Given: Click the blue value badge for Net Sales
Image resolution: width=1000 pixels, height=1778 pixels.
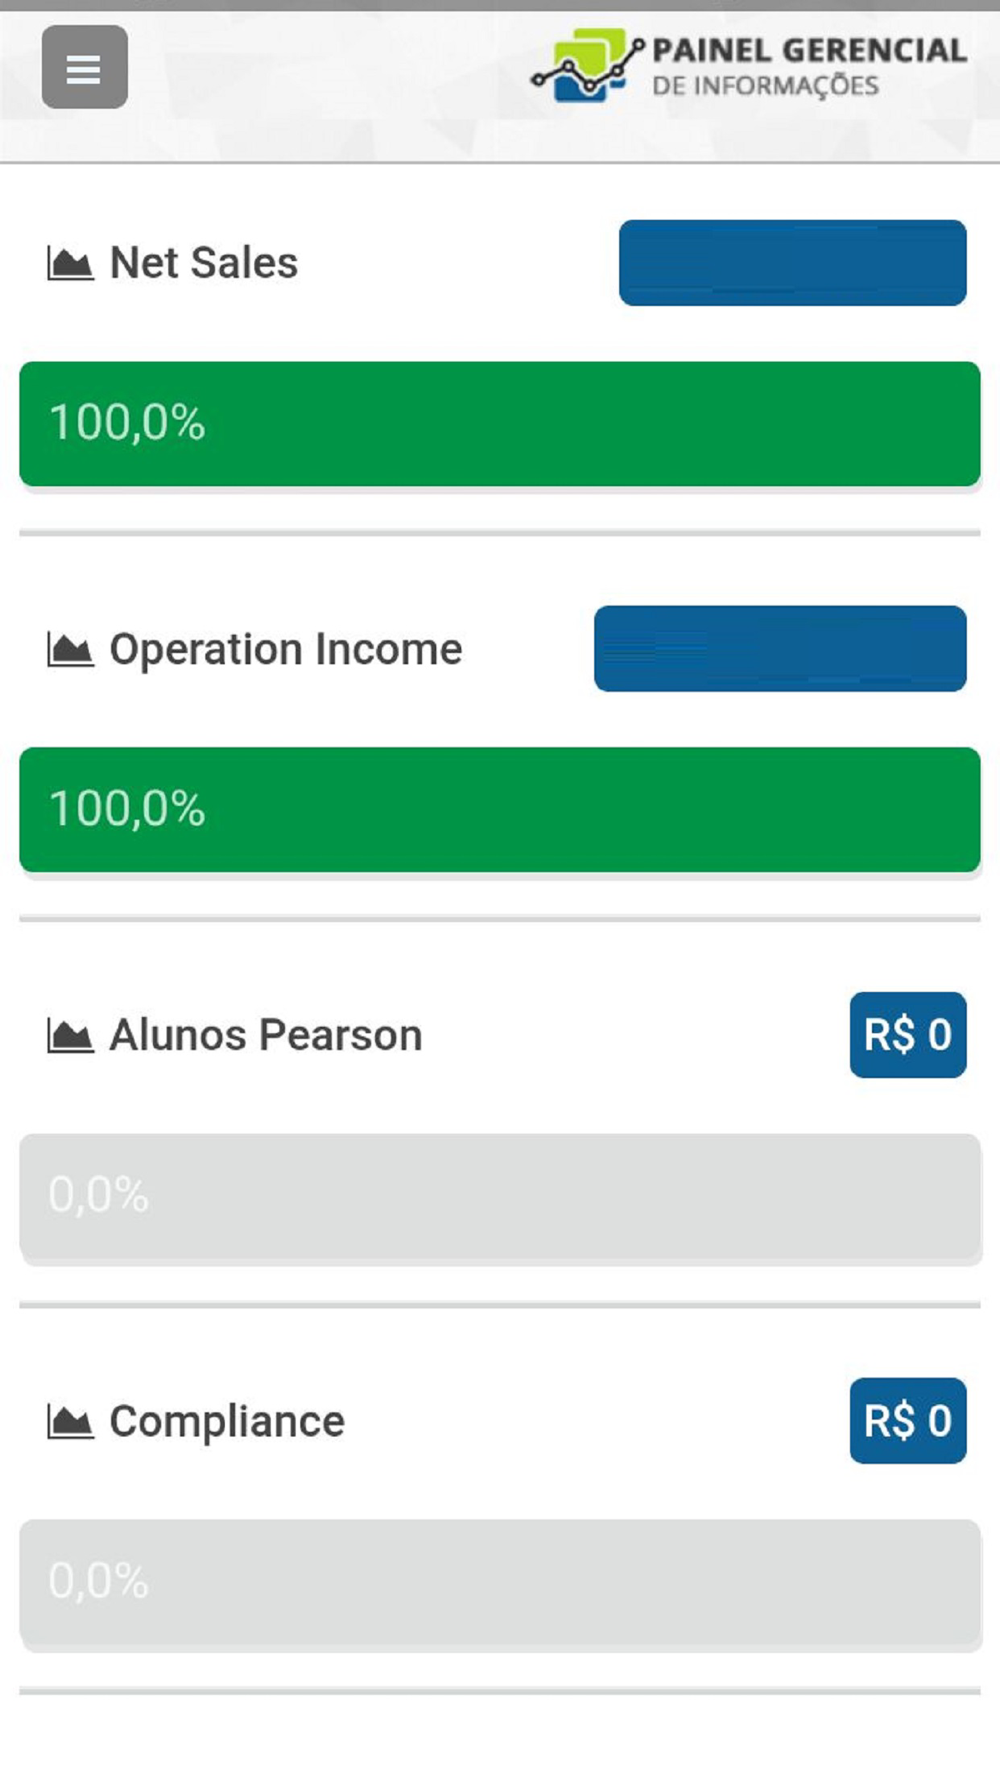Looking at the screenshot, I should (793, 263).
